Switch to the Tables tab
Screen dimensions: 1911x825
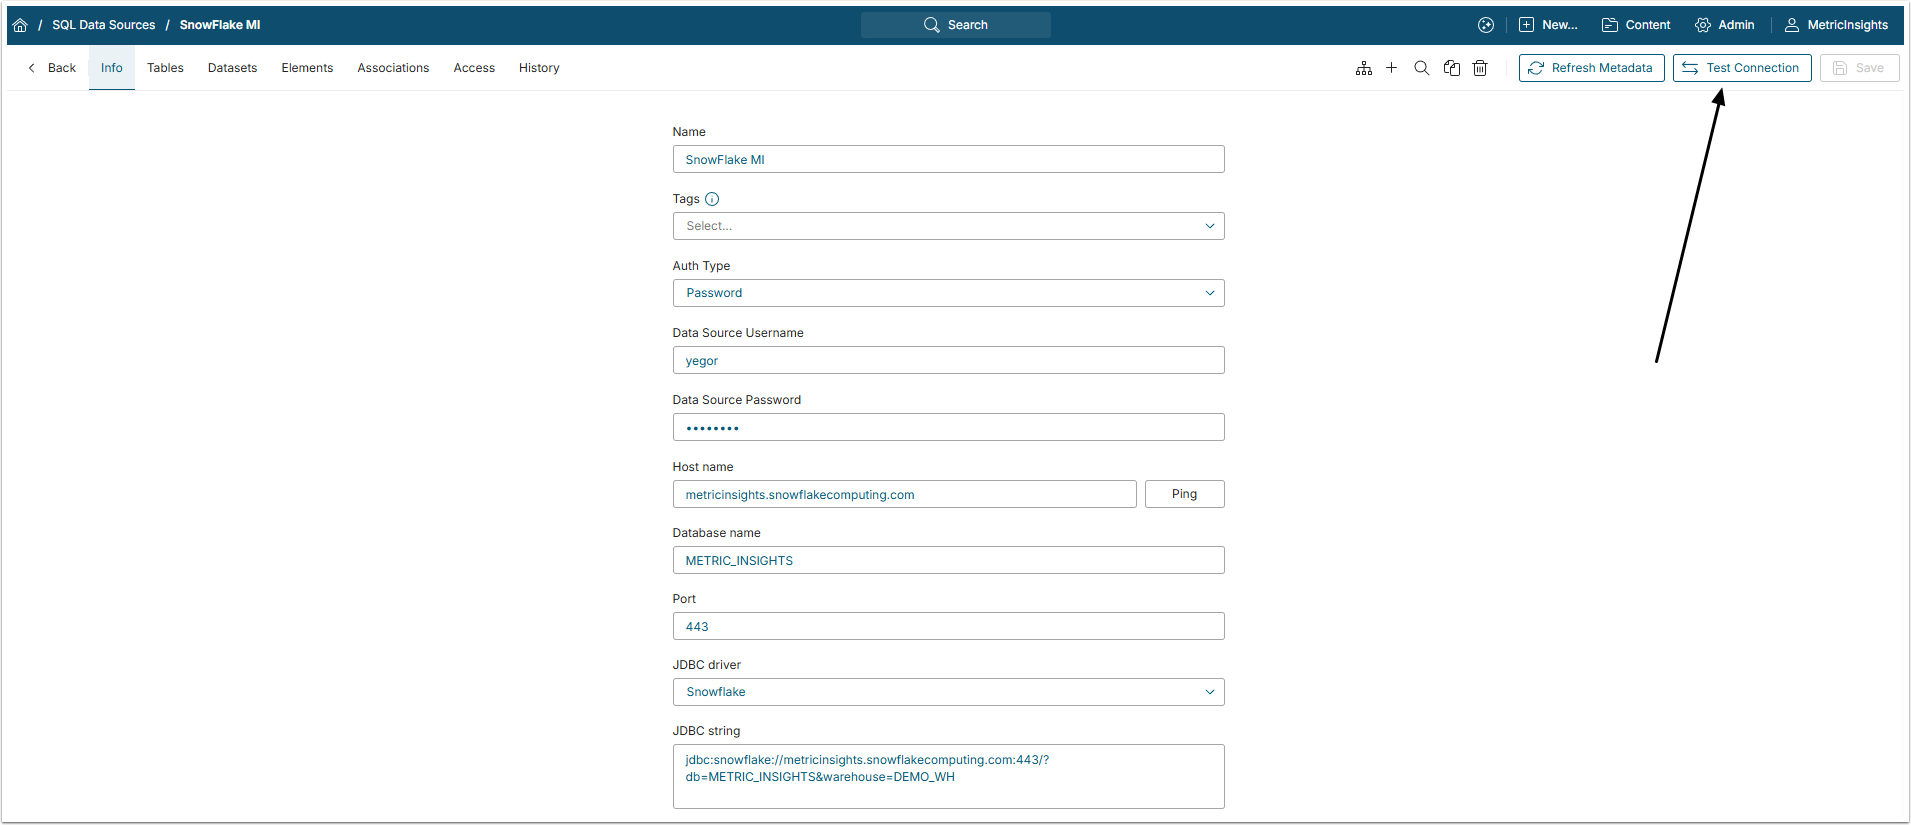pyautogui.click(x=165, y=68)
